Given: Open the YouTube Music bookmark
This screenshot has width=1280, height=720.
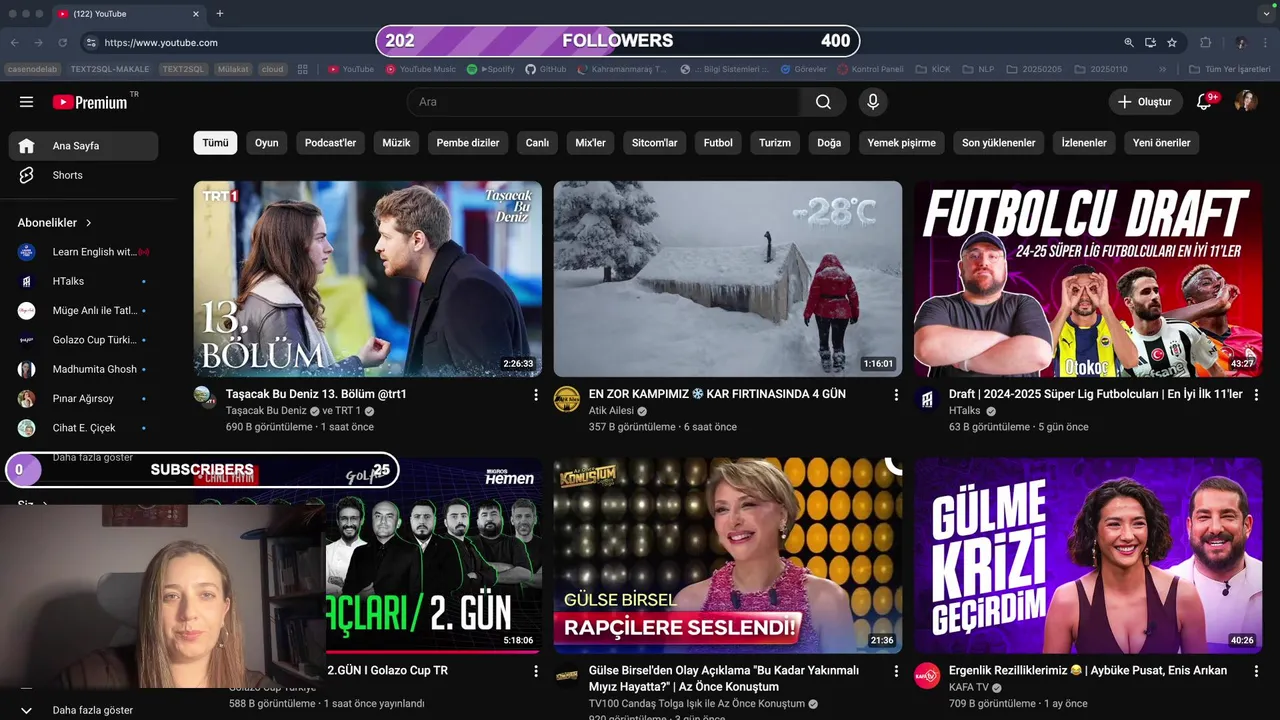Looking at the screenshot, I should pos(421,69).
